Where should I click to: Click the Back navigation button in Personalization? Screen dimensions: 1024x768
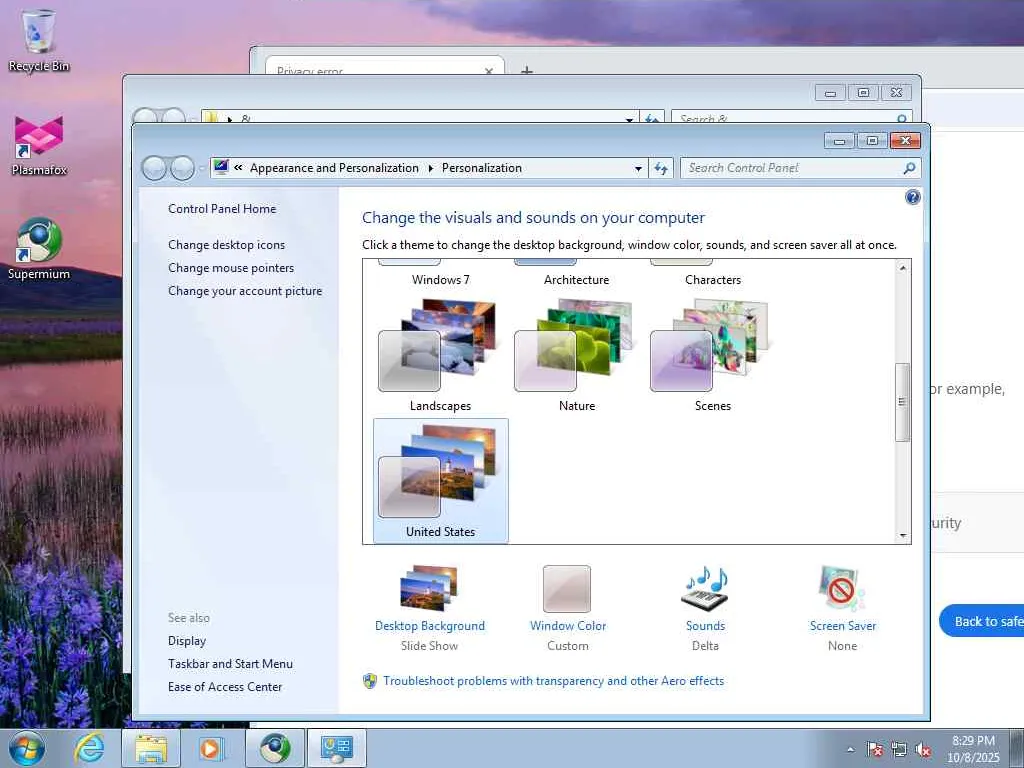point(154,168)
